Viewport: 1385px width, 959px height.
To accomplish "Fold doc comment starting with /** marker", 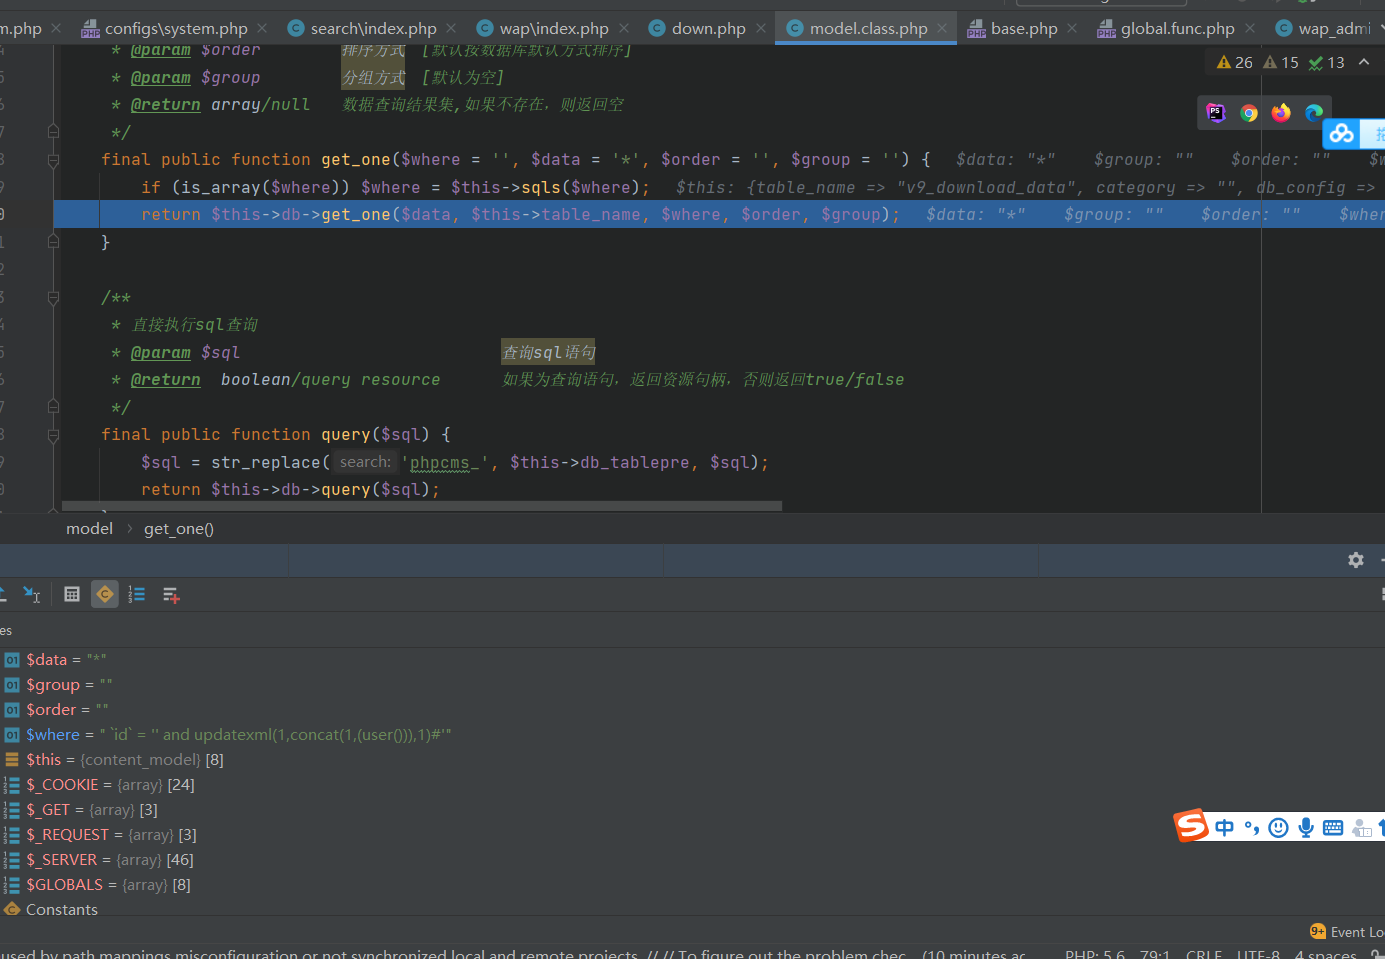I will click(x=53, y=298).
